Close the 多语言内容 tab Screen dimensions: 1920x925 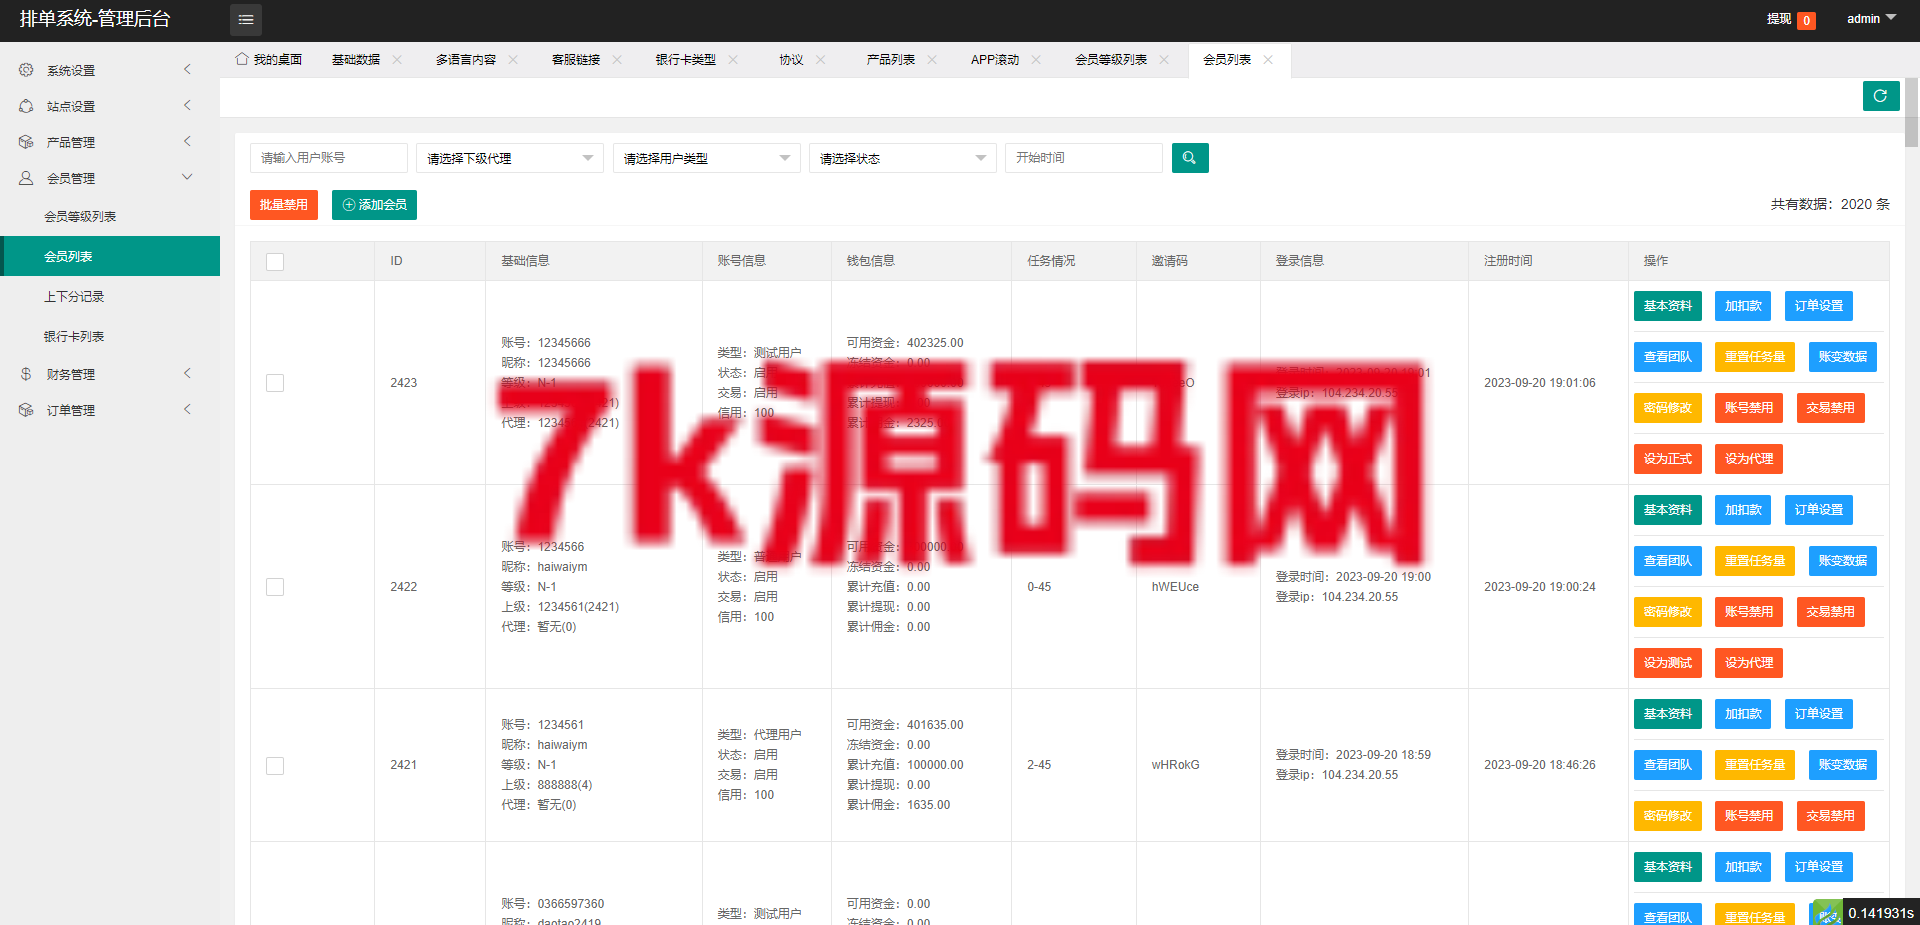[x=513, y=60]
